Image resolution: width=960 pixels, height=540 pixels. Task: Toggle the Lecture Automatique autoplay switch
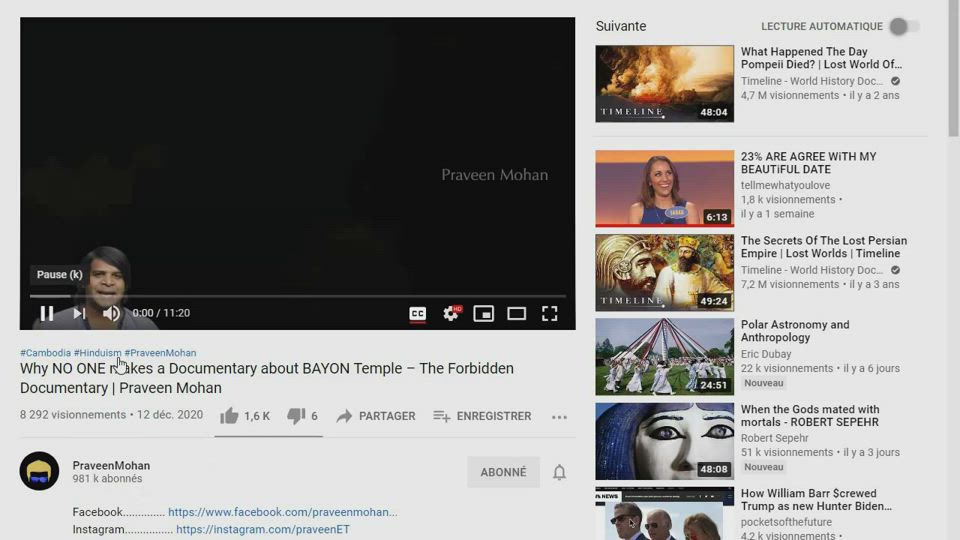(x=903, y=27)
